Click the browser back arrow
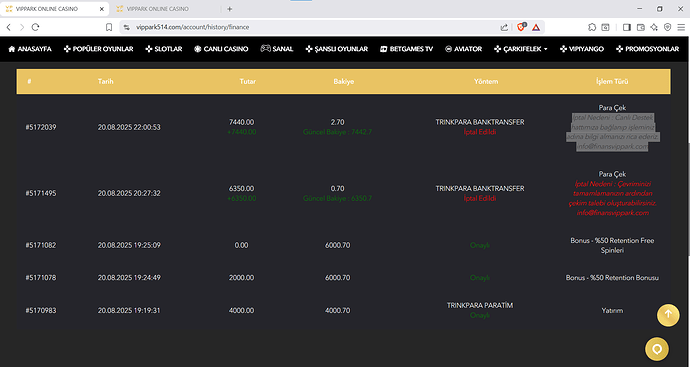Screen dimensions: 690x367 (x=8, y=27)
